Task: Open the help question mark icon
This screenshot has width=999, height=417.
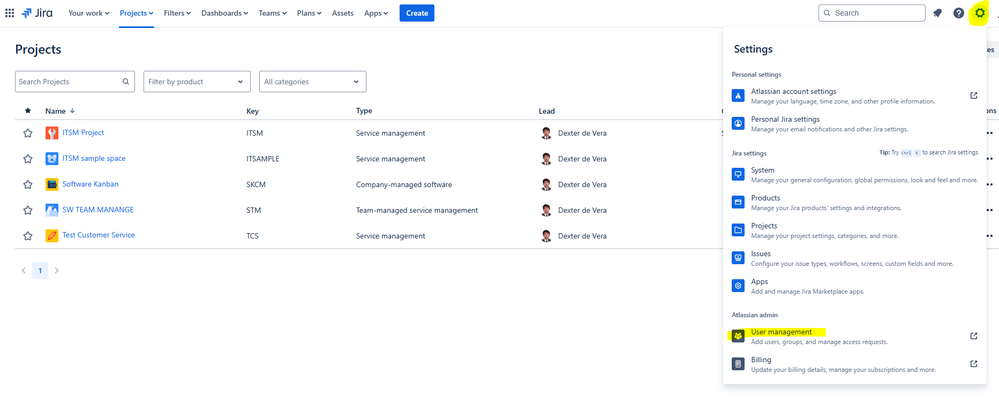Action: click(x=958, y=13)
